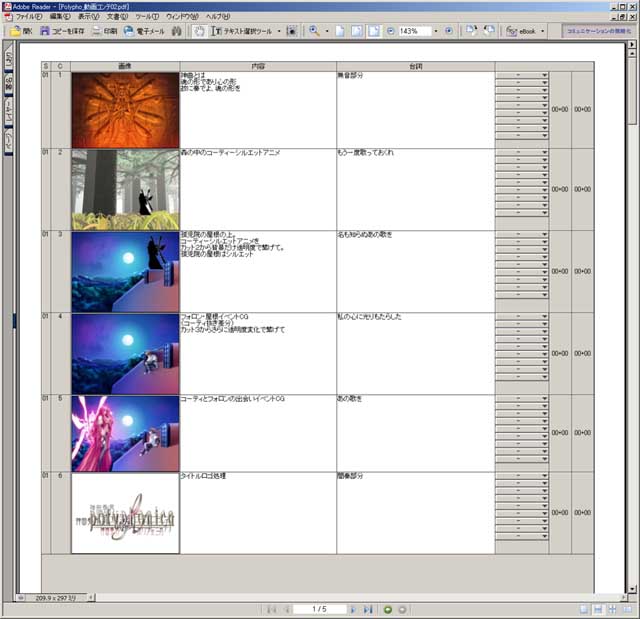Screen dimensions: 640x619
Task: Select the Hand tool
Action: coord(199,31)
